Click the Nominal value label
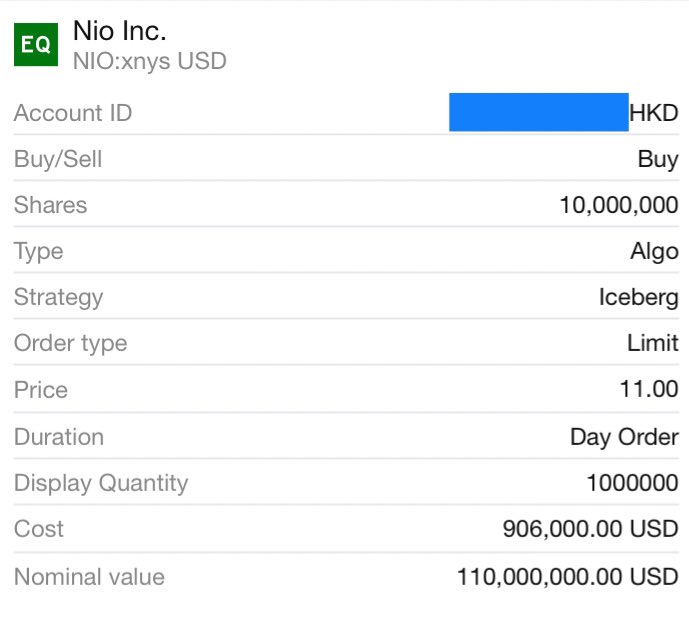This screenshot has height=619, width=689. (x=89, y=577)
